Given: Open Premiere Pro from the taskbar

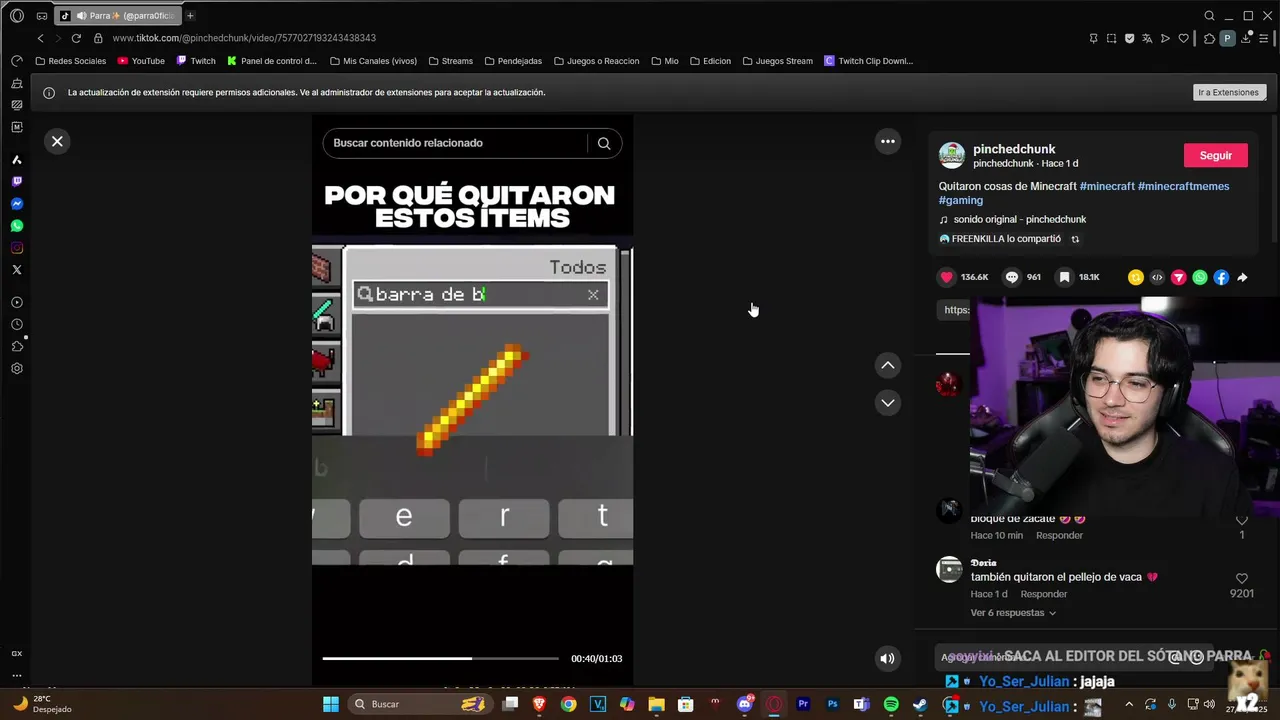Looking at the screenshot, I should point(803,704).
